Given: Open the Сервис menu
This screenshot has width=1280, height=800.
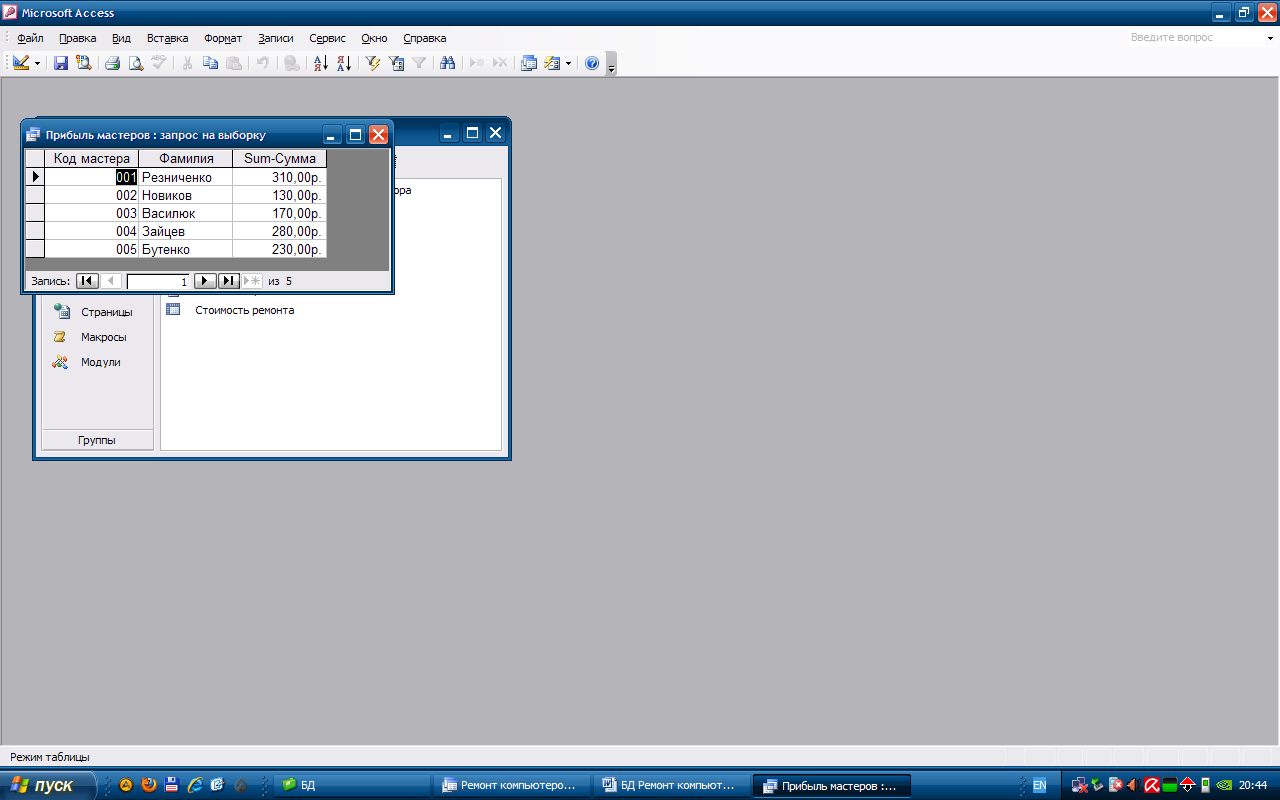Looking at the screenshot, I should [327, 38].
